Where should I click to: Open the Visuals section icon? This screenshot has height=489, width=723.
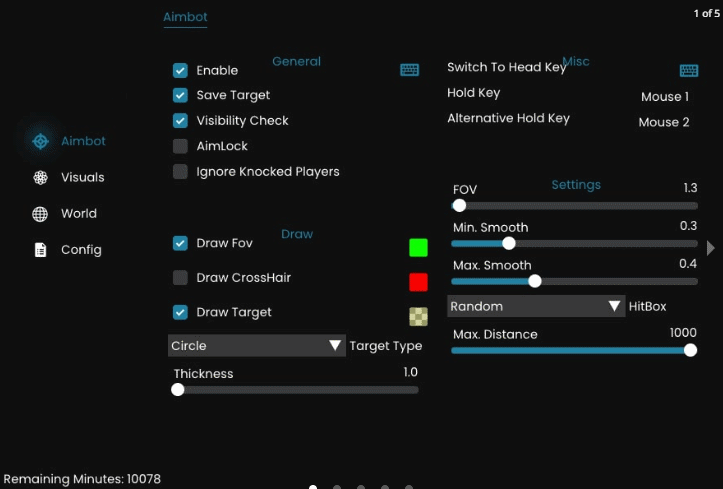40,178
